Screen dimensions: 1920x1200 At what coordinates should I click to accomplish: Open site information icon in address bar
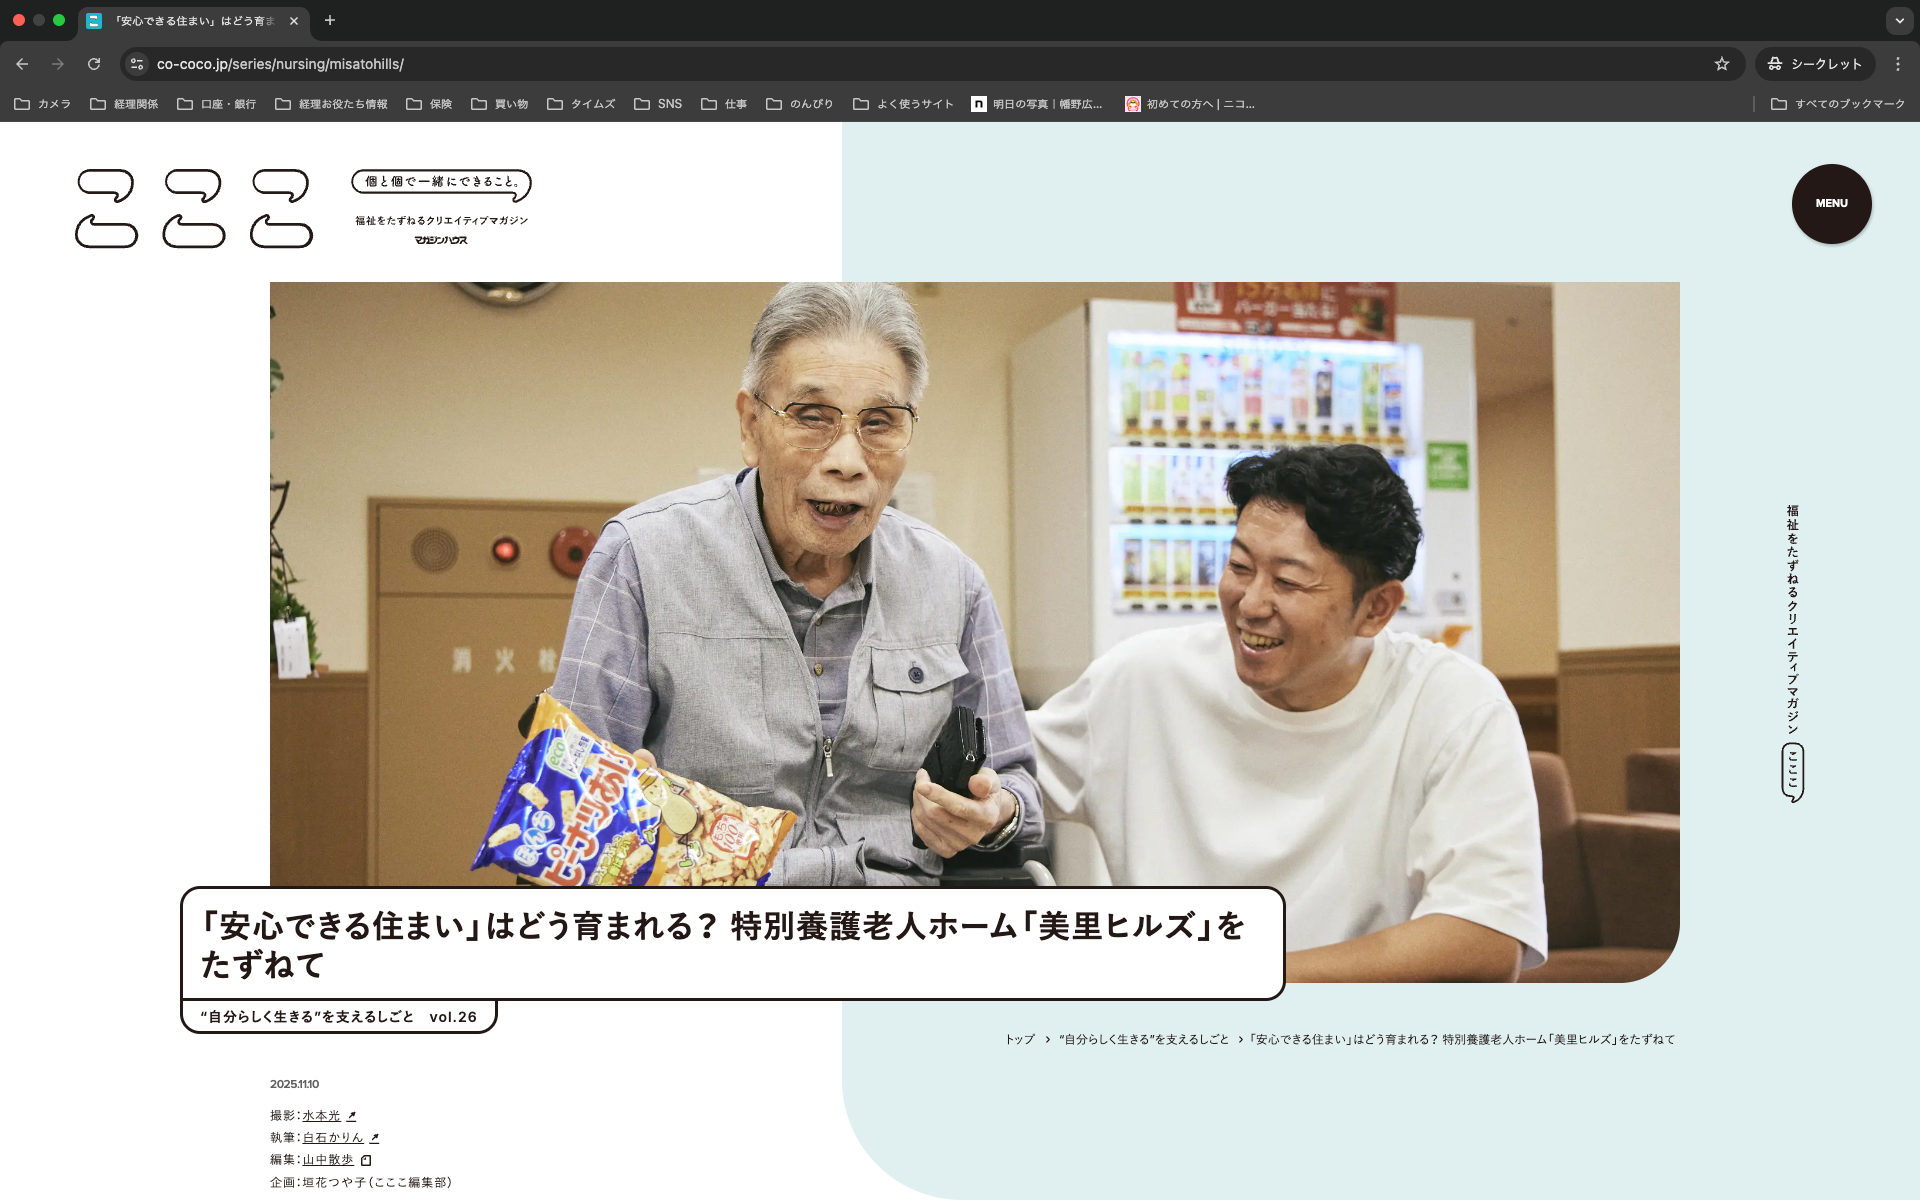[x=137, y=64]
